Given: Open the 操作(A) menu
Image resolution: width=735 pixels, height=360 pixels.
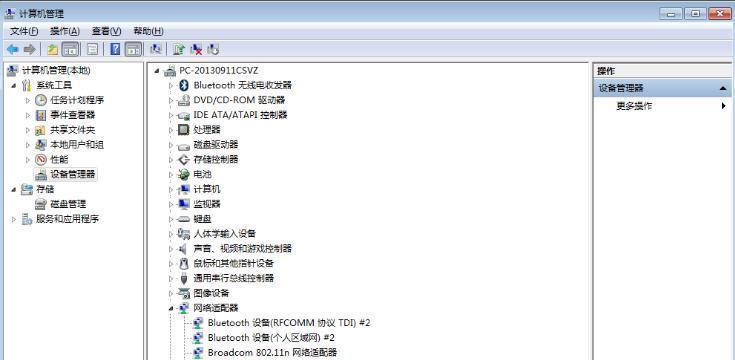Looking at the screenshot, I should [65, 31].
